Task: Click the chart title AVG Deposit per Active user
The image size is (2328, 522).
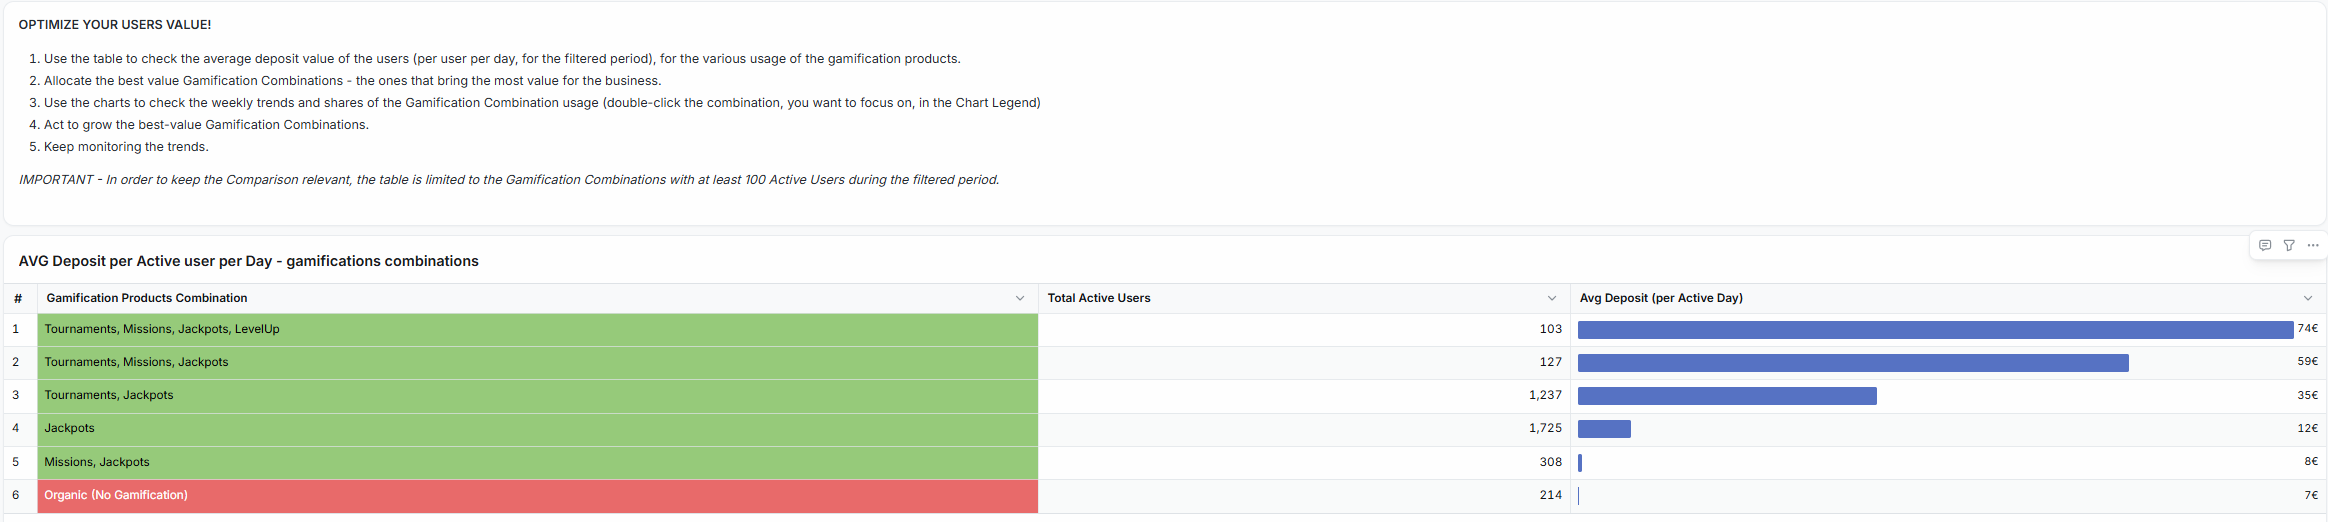Action: (248, 261)
